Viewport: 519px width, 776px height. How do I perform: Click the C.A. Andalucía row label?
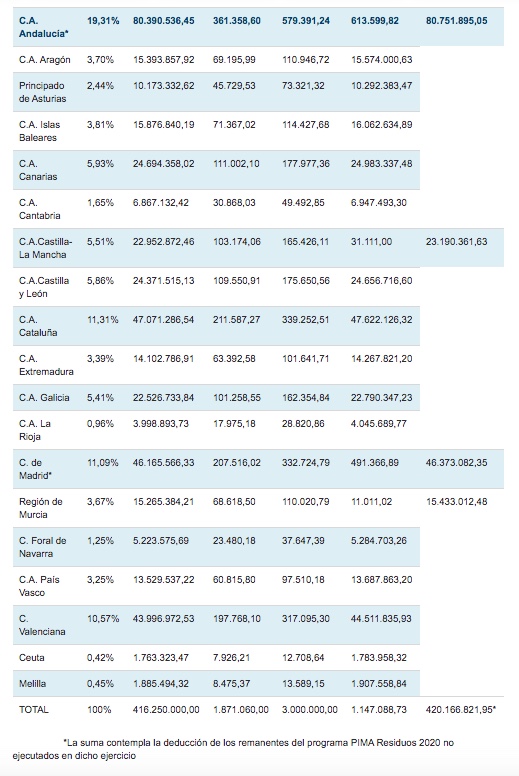[x=44, y=27]
